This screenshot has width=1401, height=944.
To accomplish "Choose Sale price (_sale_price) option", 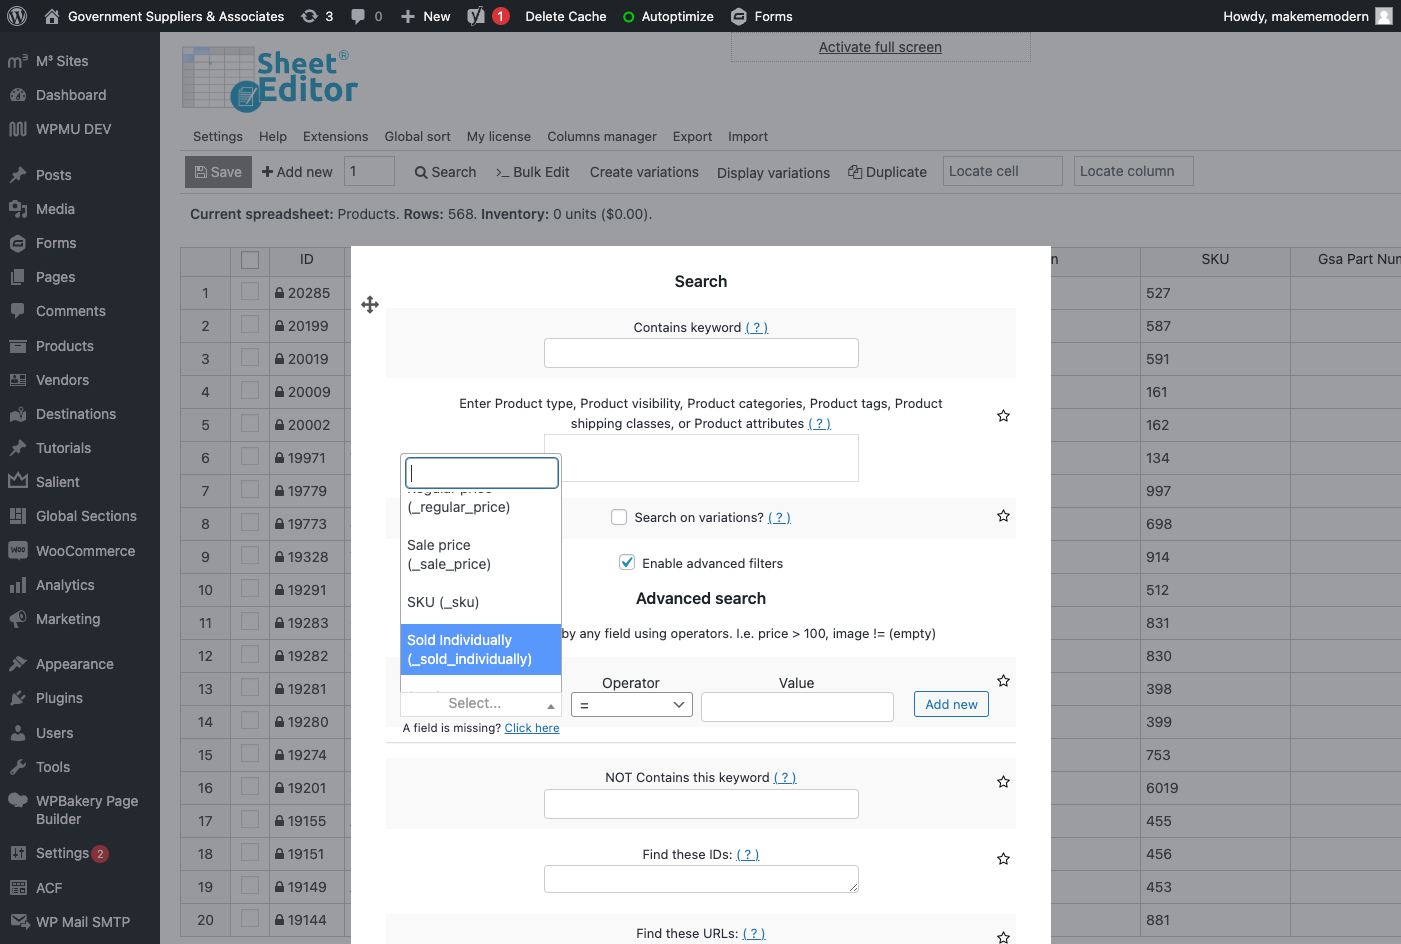I will pos(481,554).
